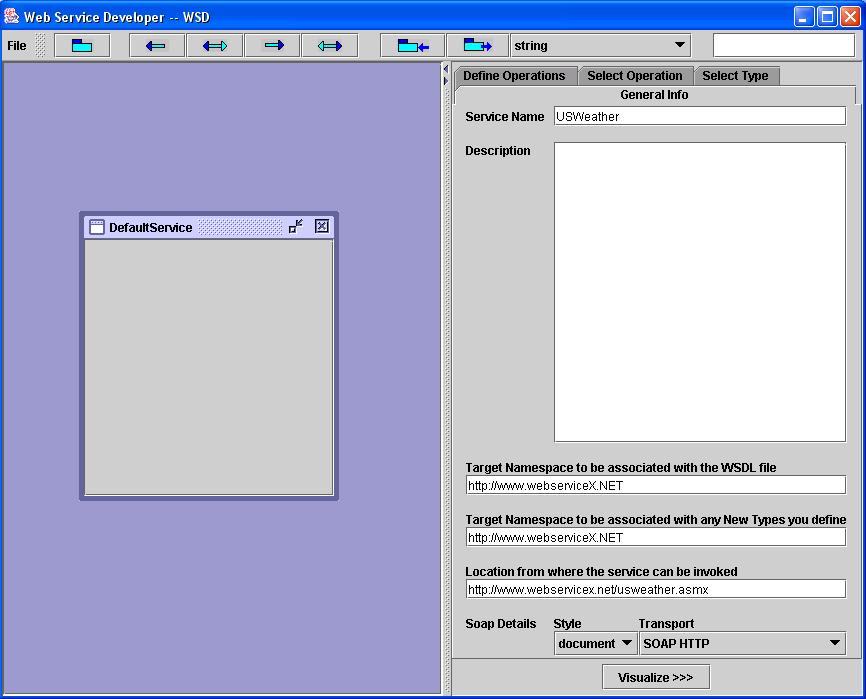Open the string type dropdown

click(x=600, y=45)
